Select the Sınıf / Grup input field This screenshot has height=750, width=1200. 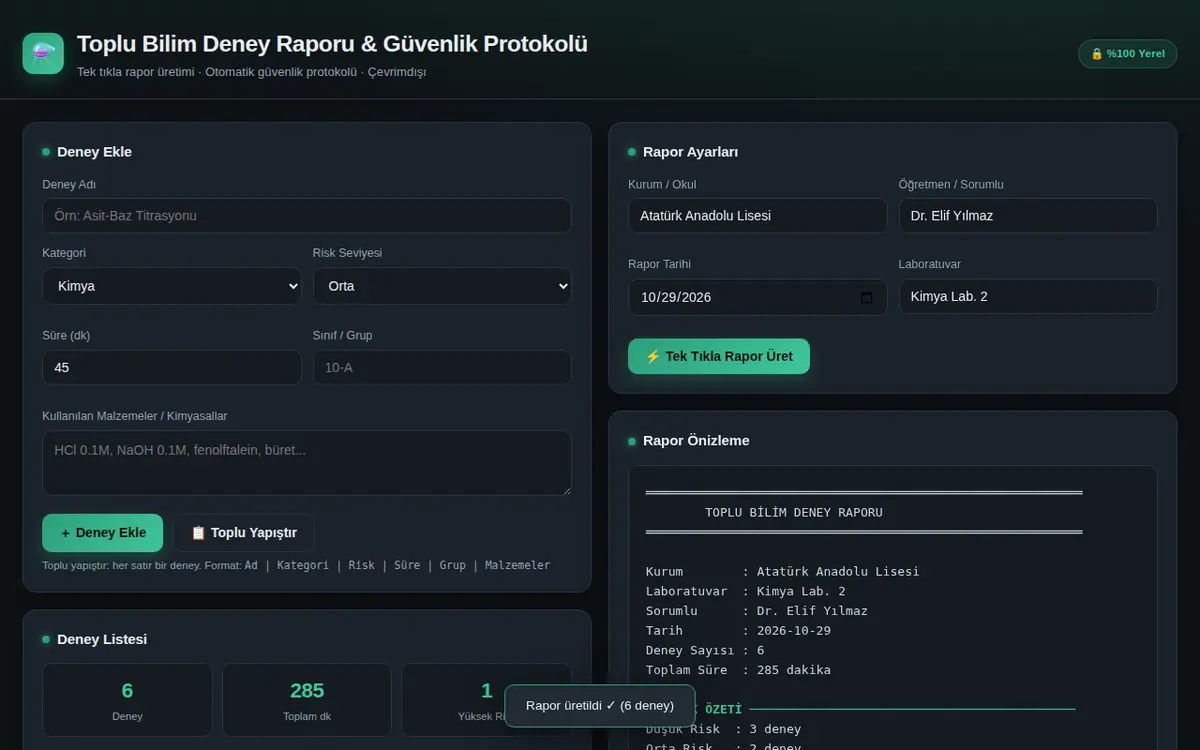tap(442, 368)
